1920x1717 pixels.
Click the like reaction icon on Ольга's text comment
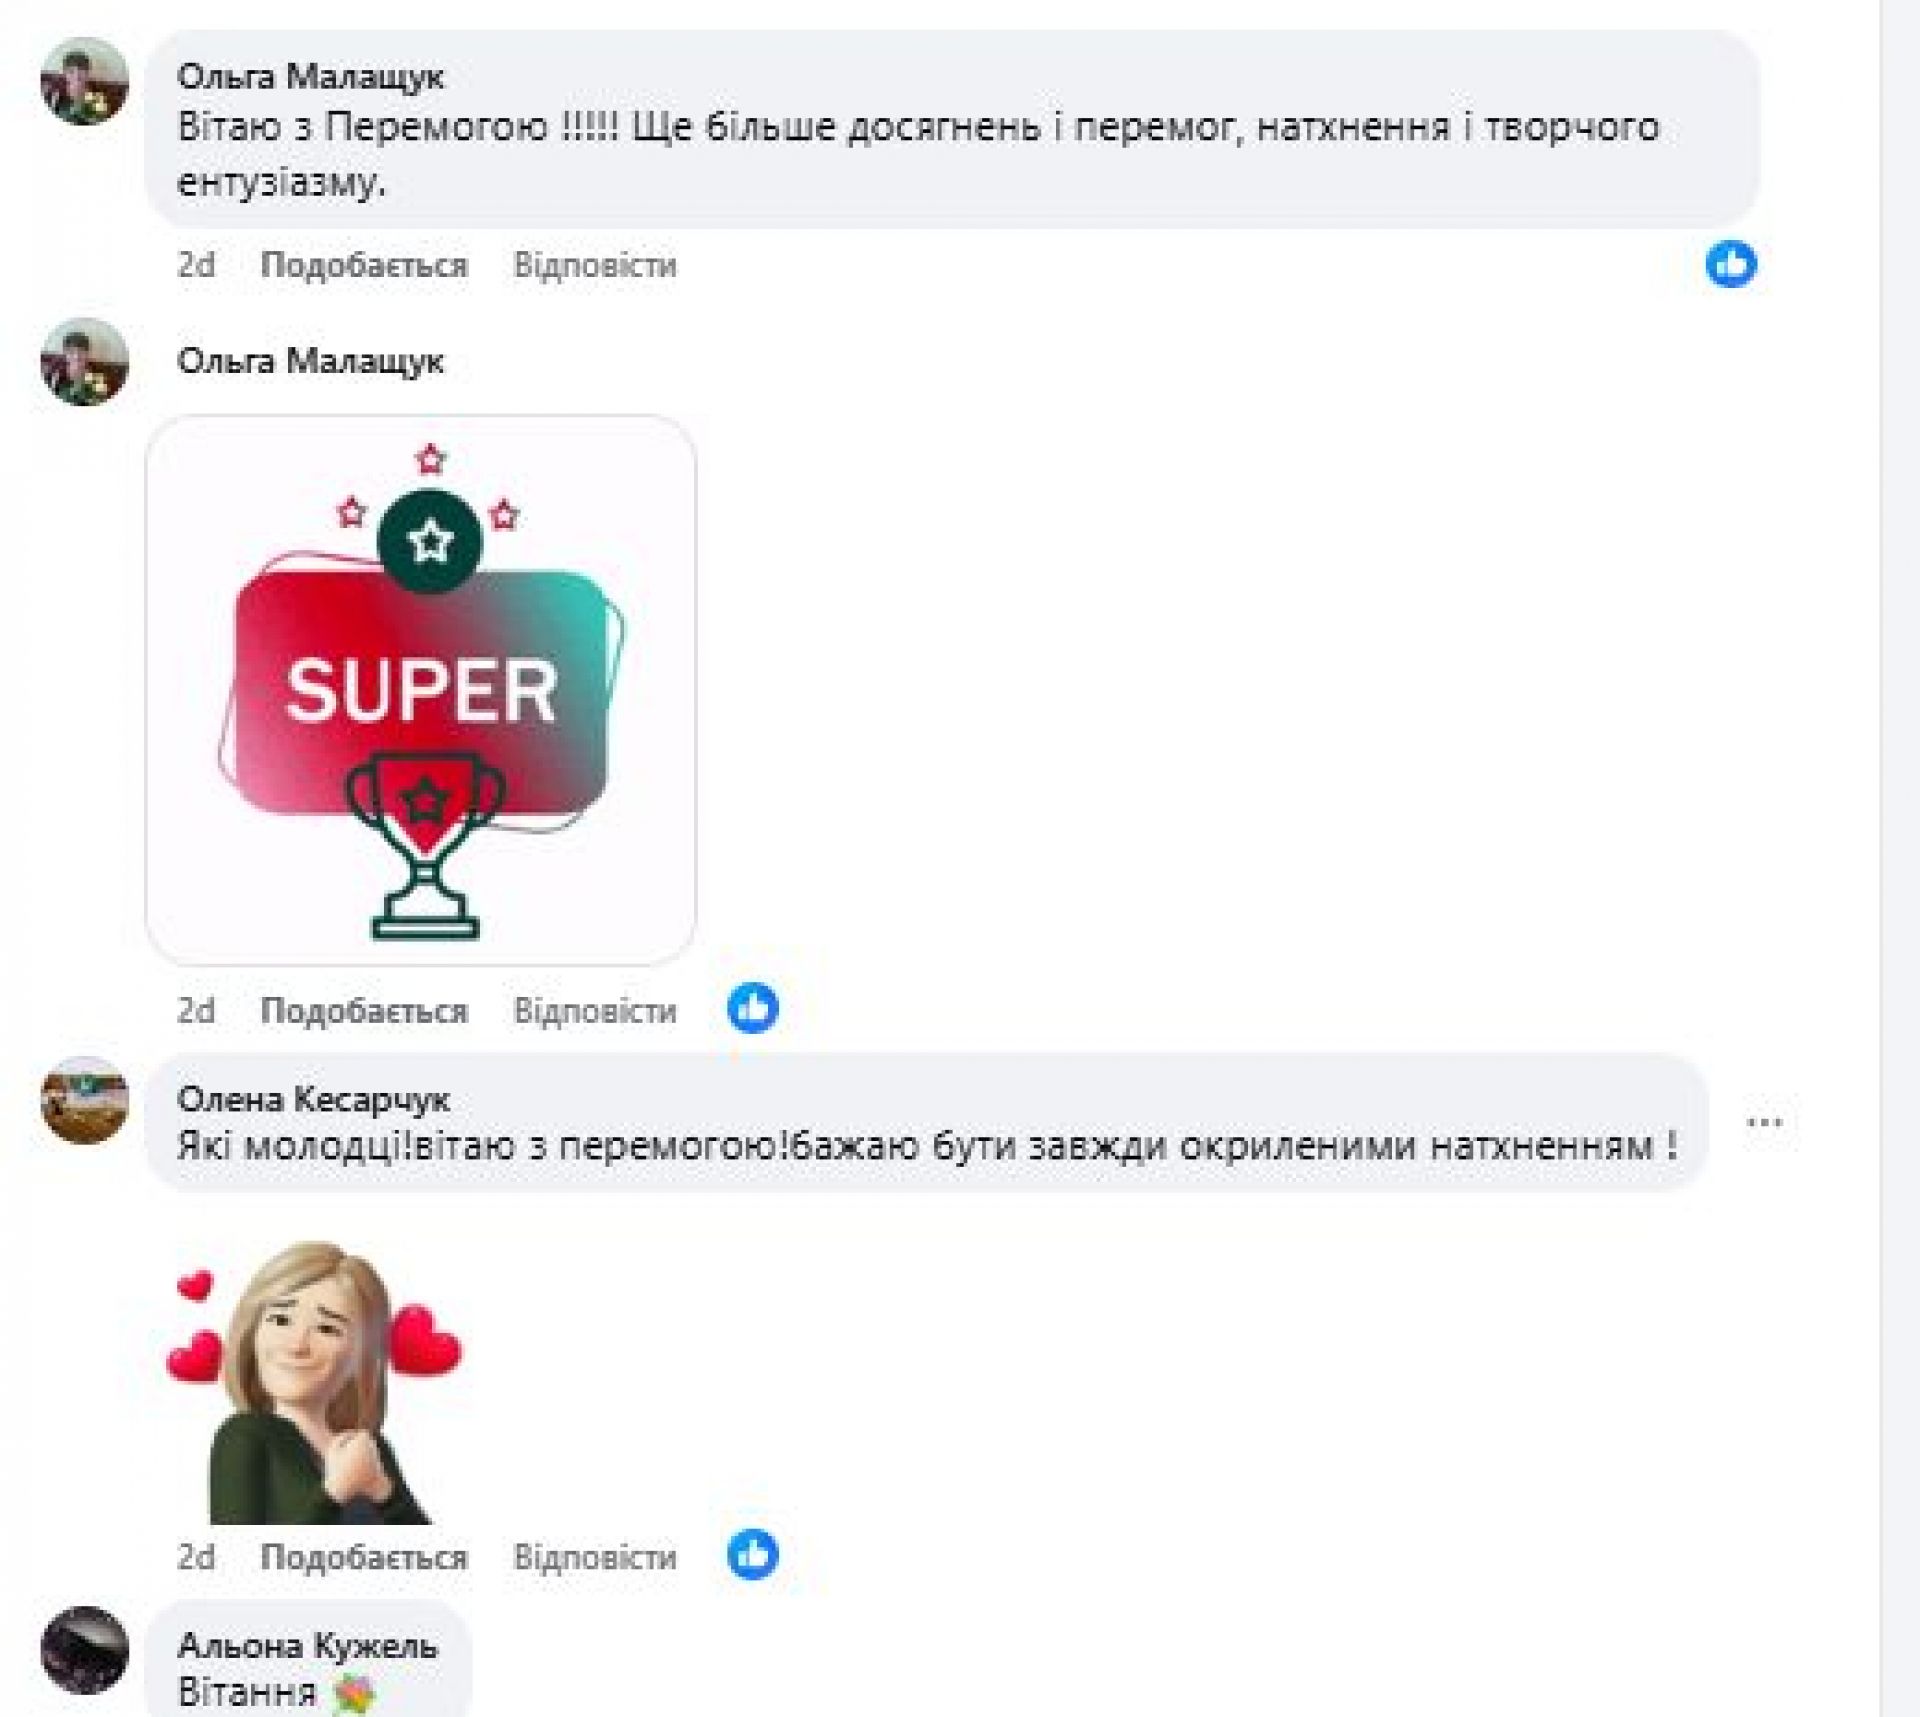click(x=1730, y=264)
